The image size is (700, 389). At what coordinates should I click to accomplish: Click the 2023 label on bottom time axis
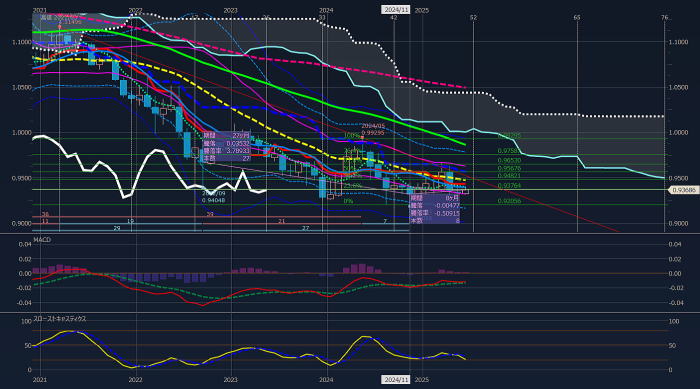click(x=230, y=380)
